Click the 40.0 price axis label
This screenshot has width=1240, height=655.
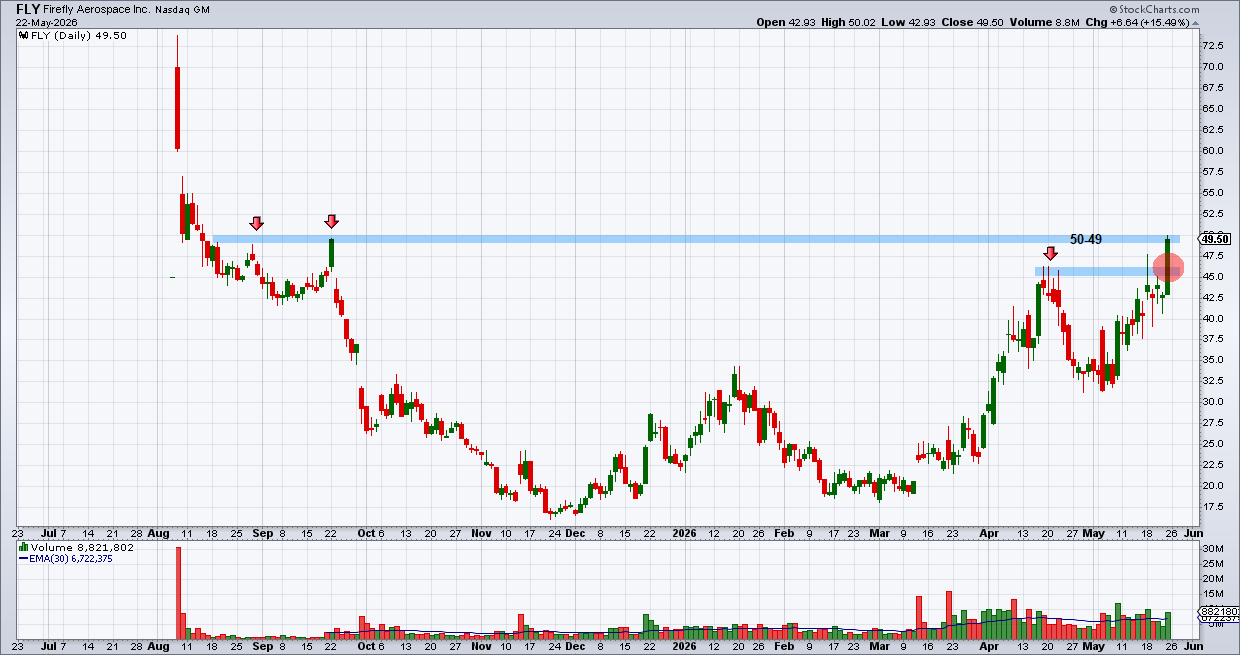1212,319
